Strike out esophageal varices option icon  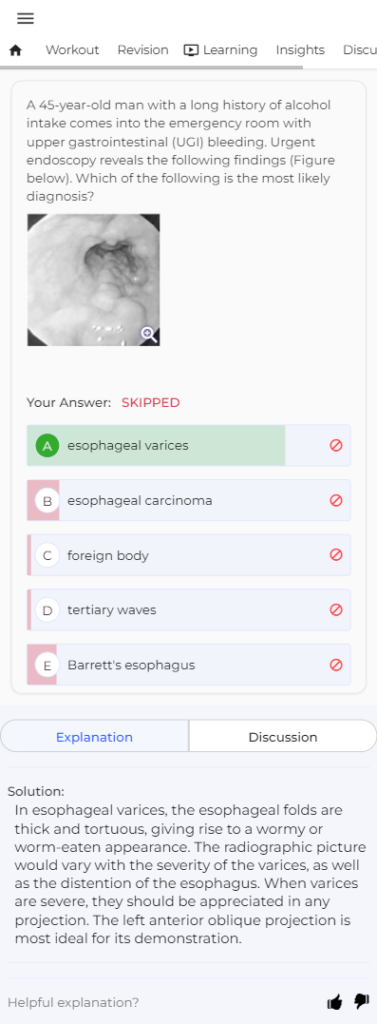coord(336,445)
